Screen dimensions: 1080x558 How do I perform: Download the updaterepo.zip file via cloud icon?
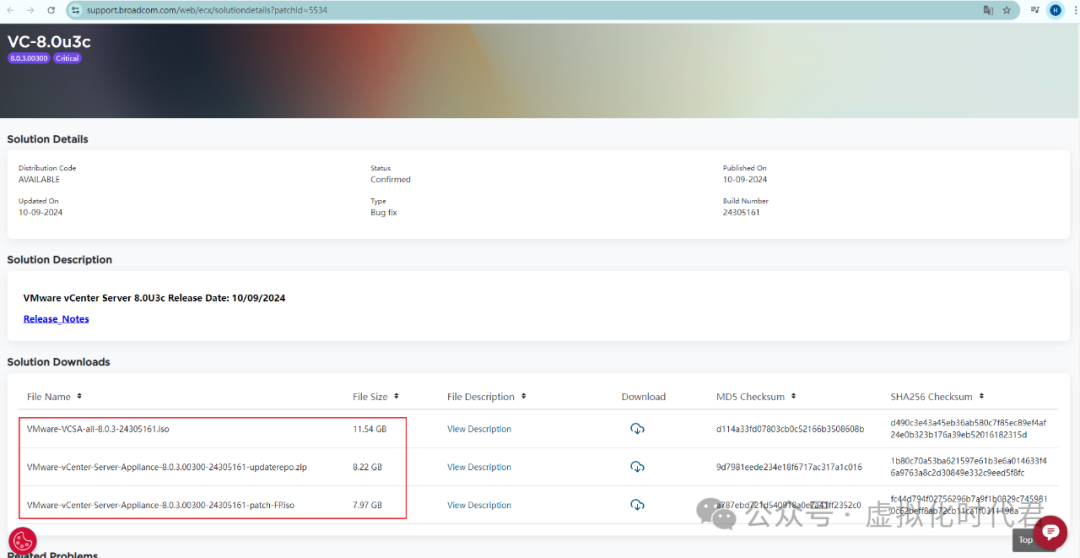pyautogui.click(x=637, y=466)
